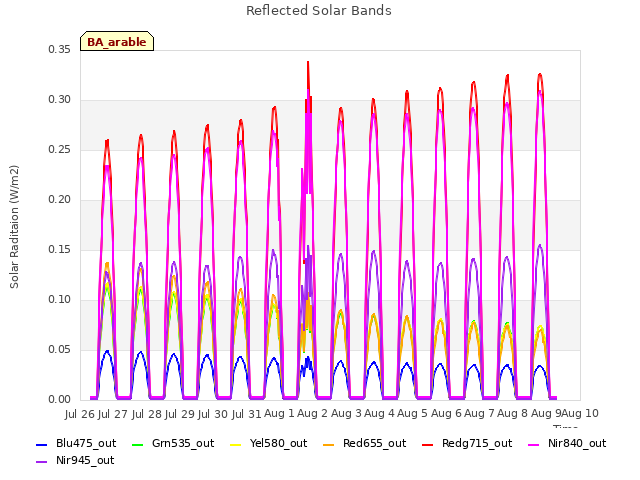The width and height of the screenshot is (640, 480).
Task: Toggle the Nir945_out legend entry
Action: click(75, 461)
